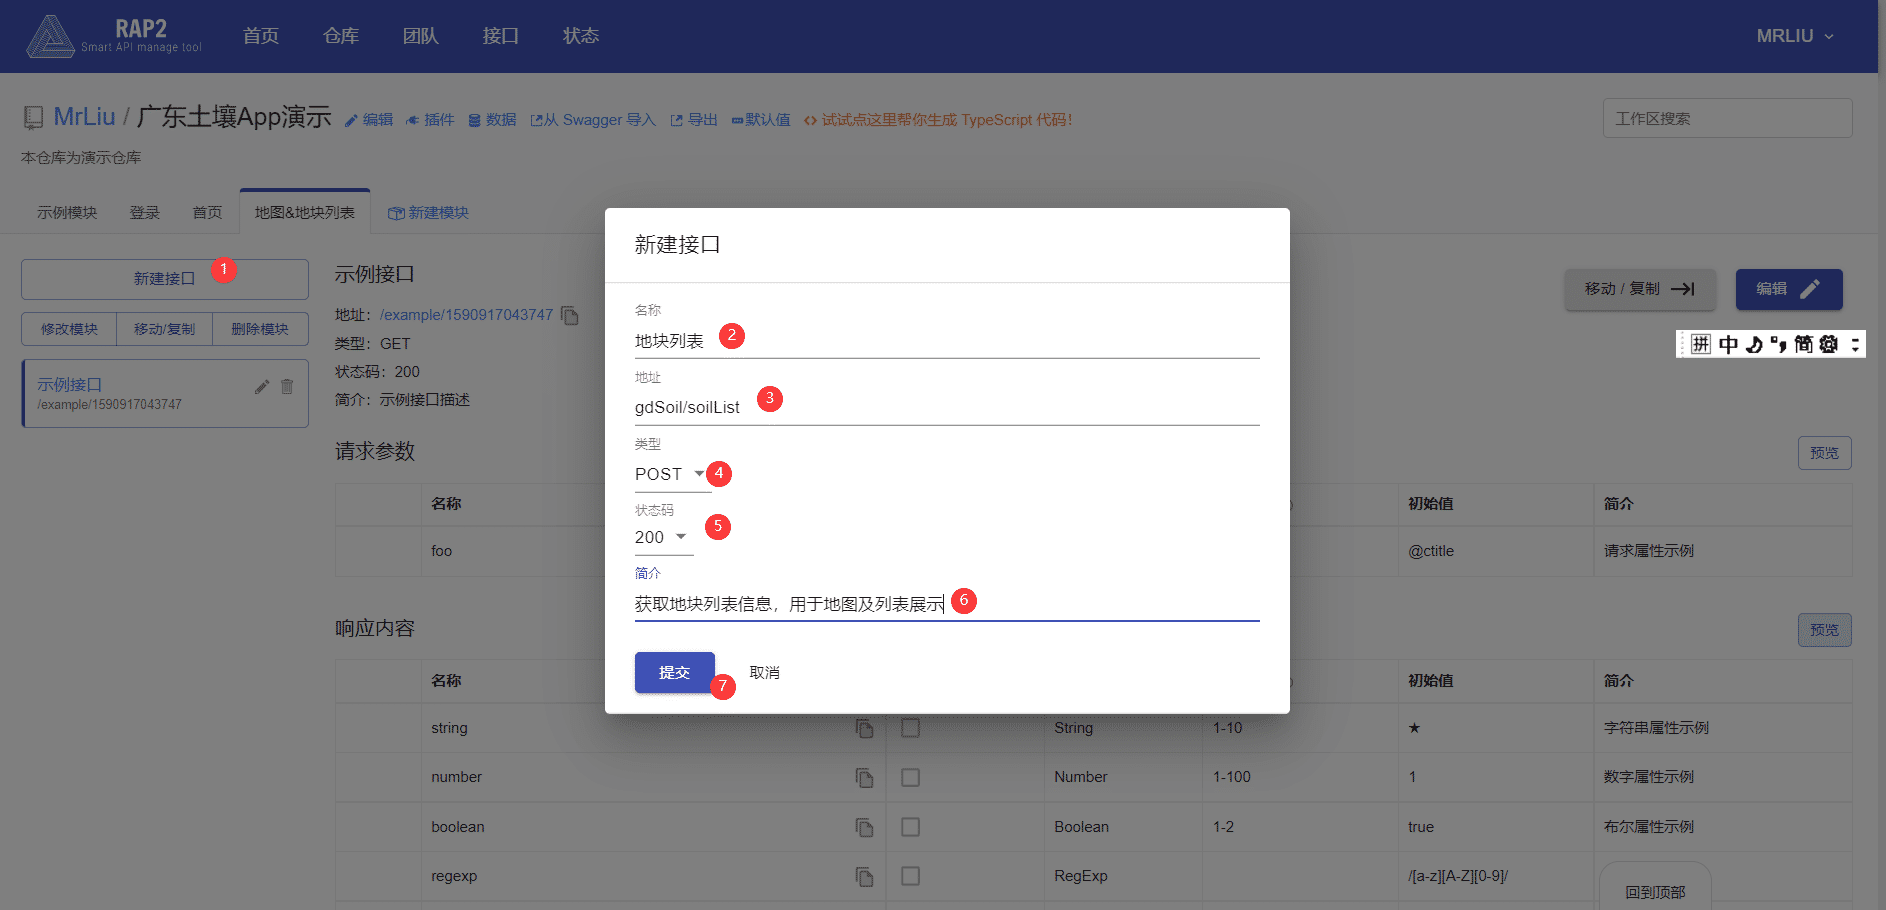Click the RAP2 logo icon

pyautogui.click(x=50, y=37)
